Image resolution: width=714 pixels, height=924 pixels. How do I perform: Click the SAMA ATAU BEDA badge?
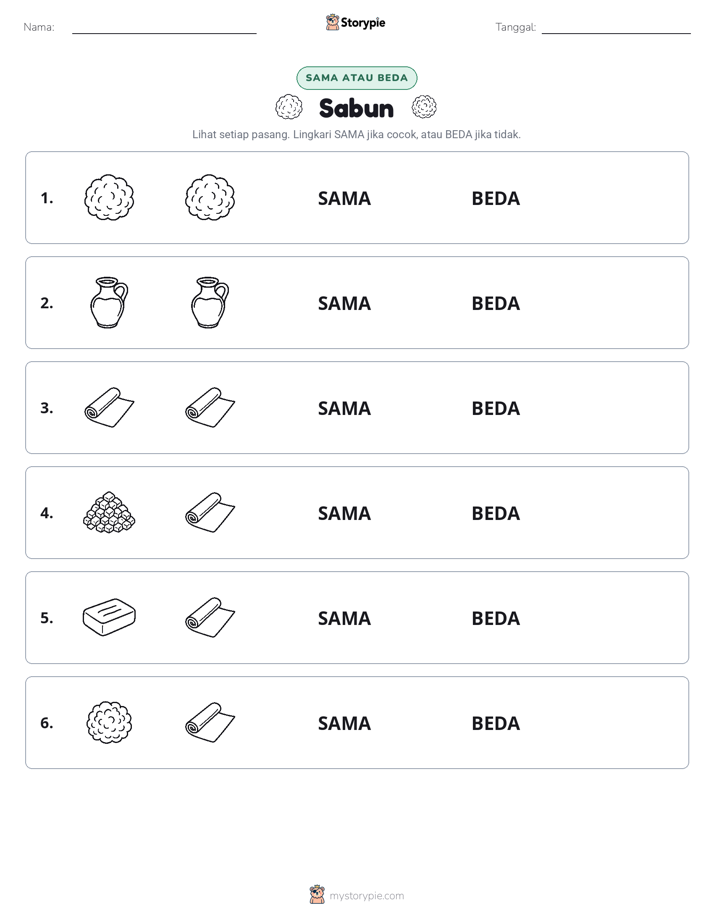pyautogui.click(x=356, y=78)
